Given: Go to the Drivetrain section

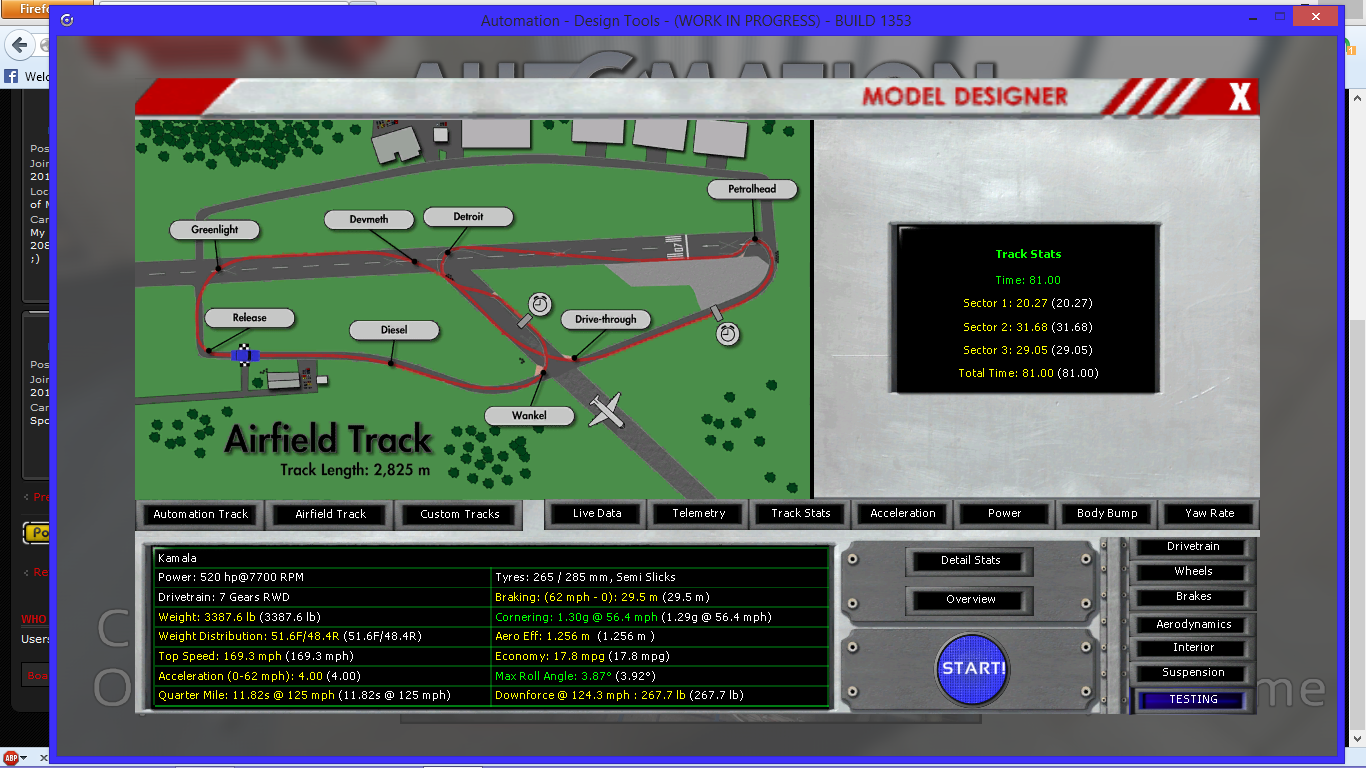Looking at the screenshot, I should tap(1193, 547).
